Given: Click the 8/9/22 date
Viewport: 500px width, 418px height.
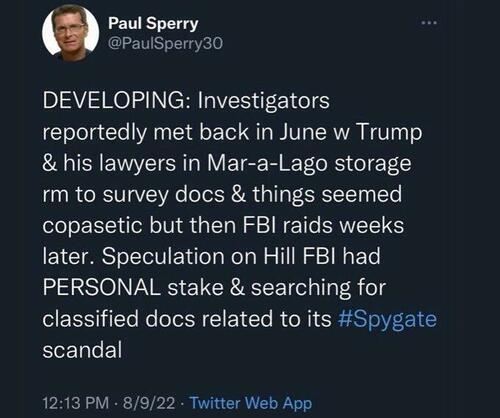Looking at the screenshot, I should pyautogui.click(x=149, y=403).
